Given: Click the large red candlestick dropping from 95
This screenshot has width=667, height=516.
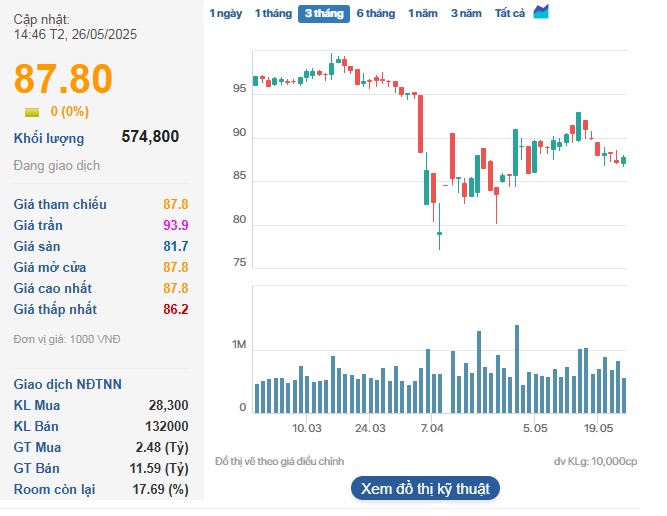Looking at the screenshot, I should [421, 123].
